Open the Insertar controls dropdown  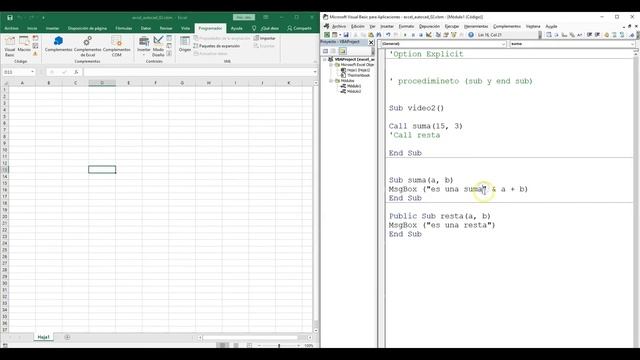click(144, 47)
